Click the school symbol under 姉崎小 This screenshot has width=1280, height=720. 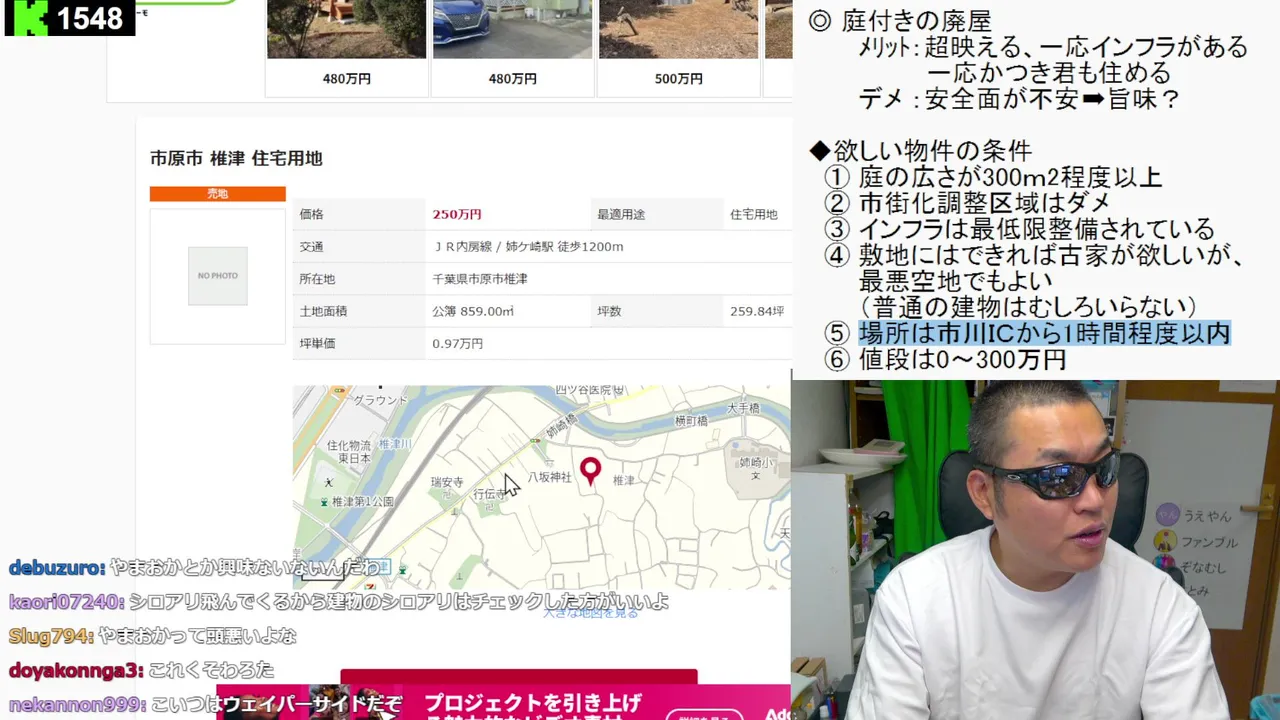[x=755, y=476]
